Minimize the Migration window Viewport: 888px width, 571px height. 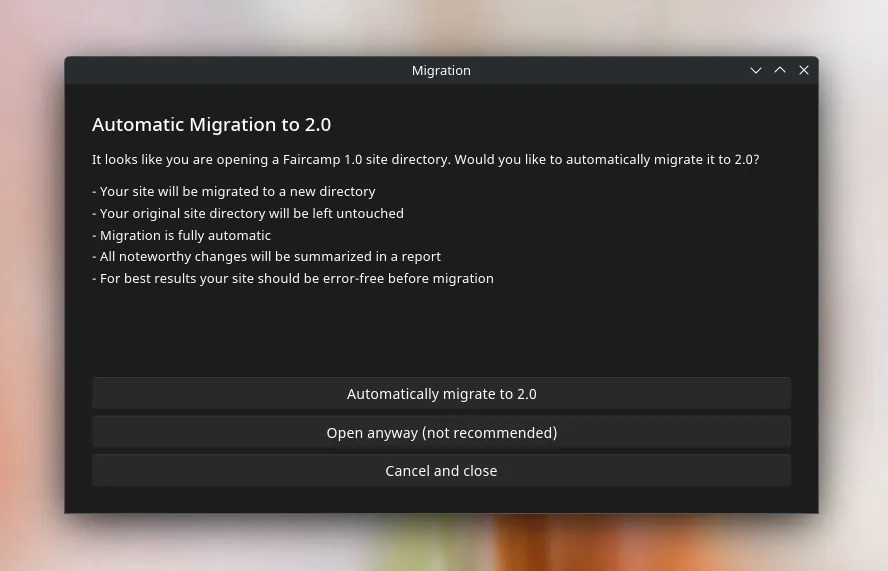(755, 70)
